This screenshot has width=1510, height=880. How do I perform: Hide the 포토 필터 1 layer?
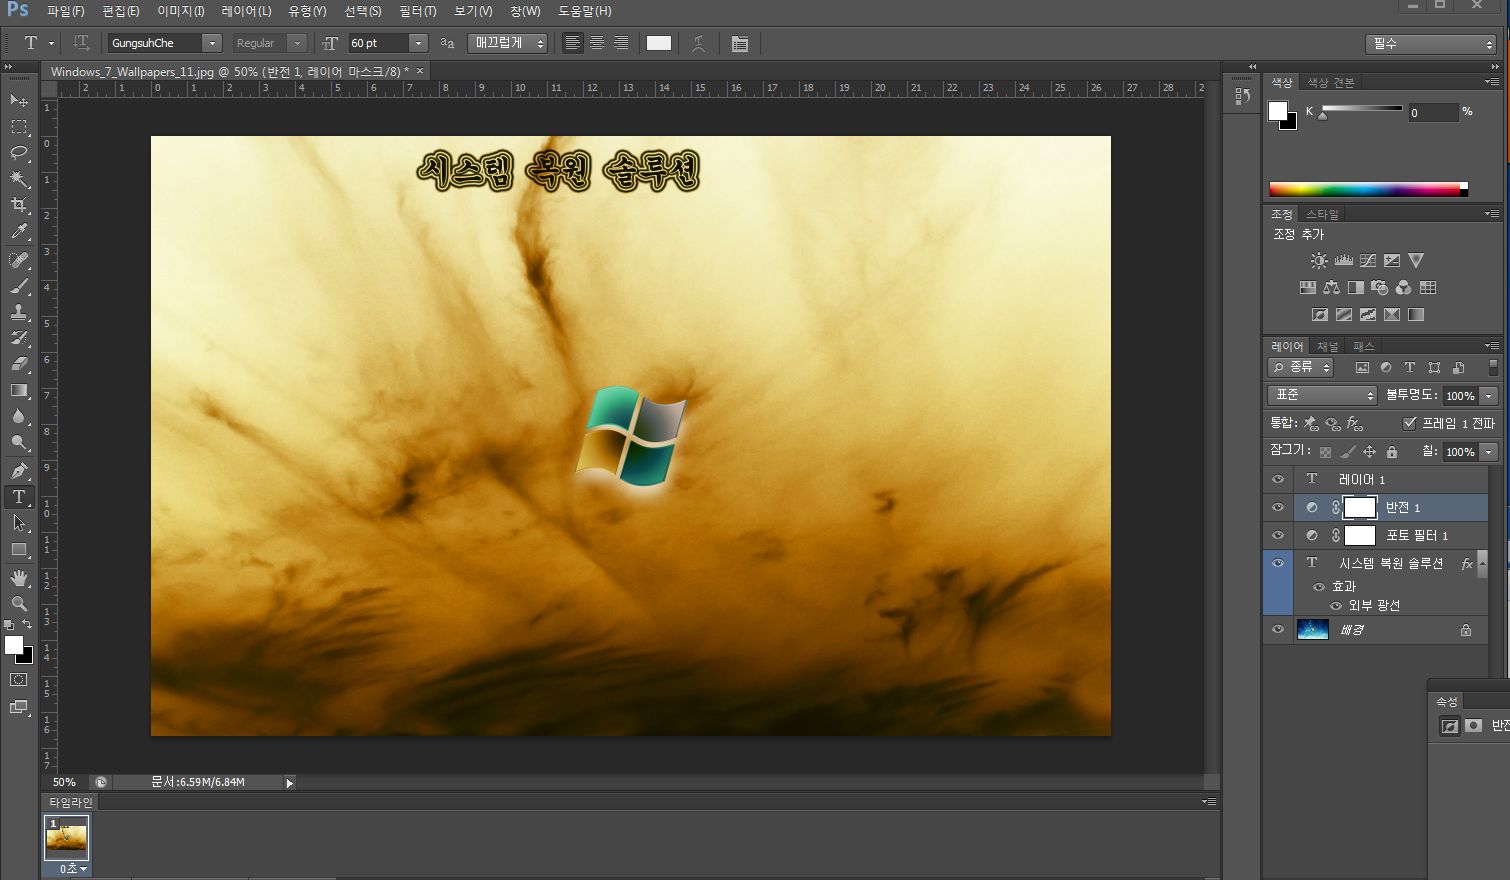1278,535
